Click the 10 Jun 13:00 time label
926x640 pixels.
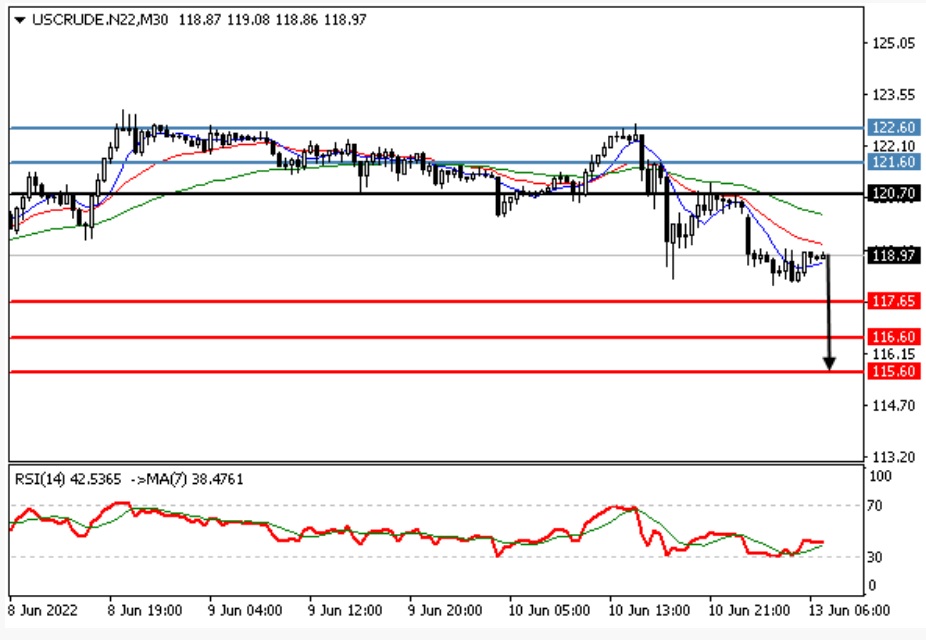649,611
